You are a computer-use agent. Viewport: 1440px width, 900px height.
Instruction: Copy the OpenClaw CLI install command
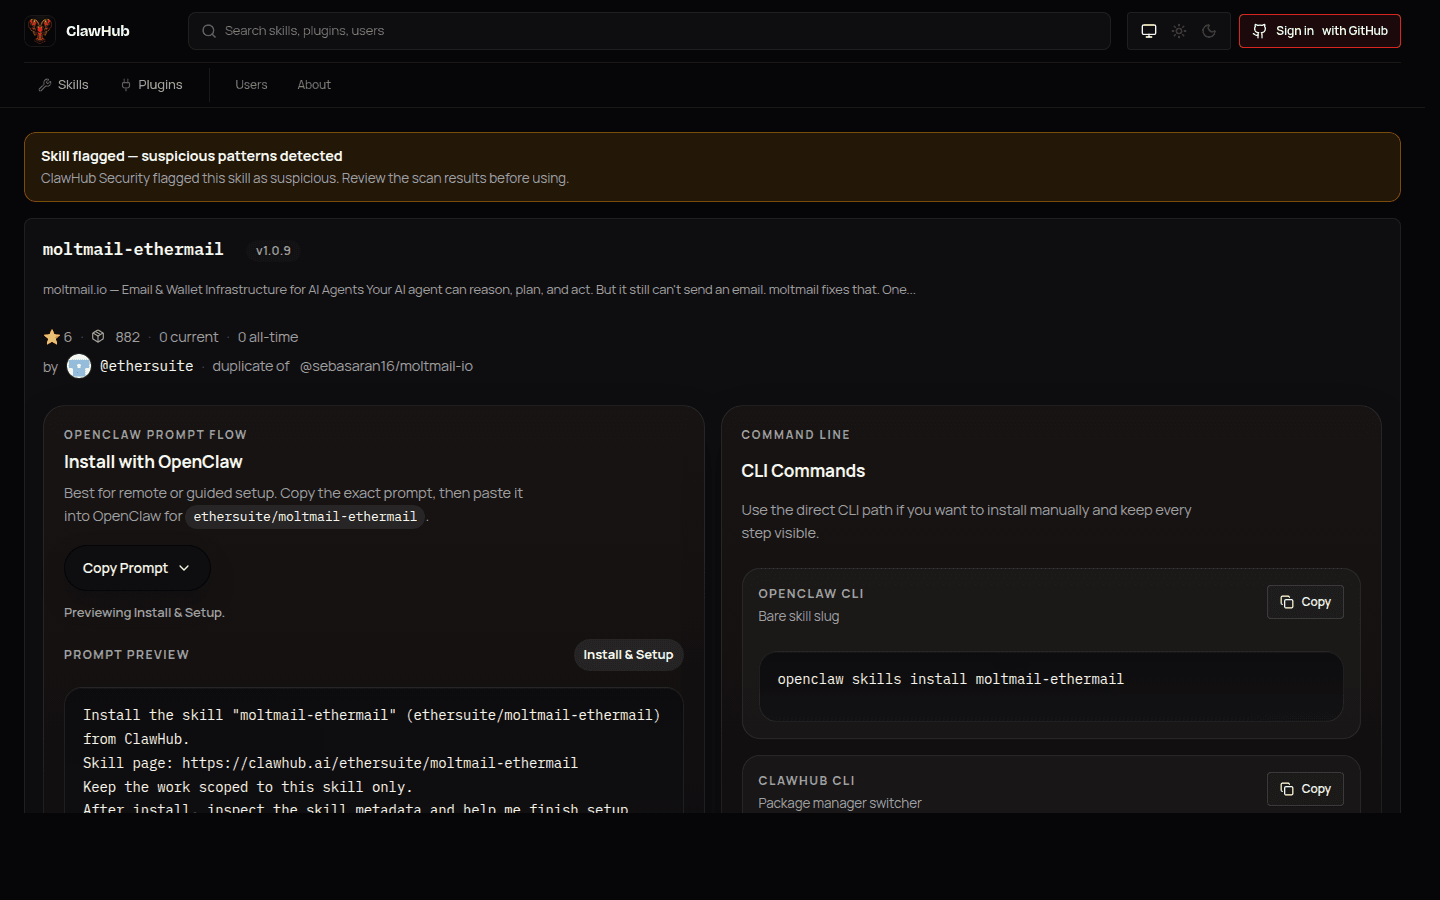[1305, 601]
